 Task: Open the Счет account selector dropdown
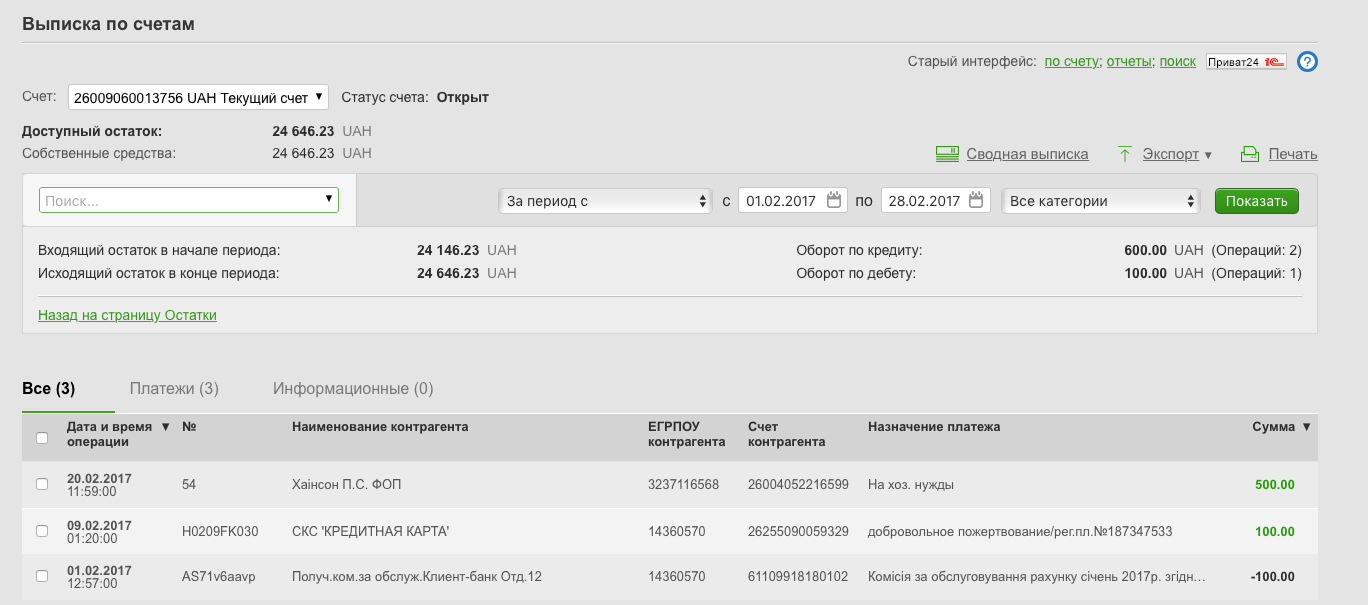(198, 97)
